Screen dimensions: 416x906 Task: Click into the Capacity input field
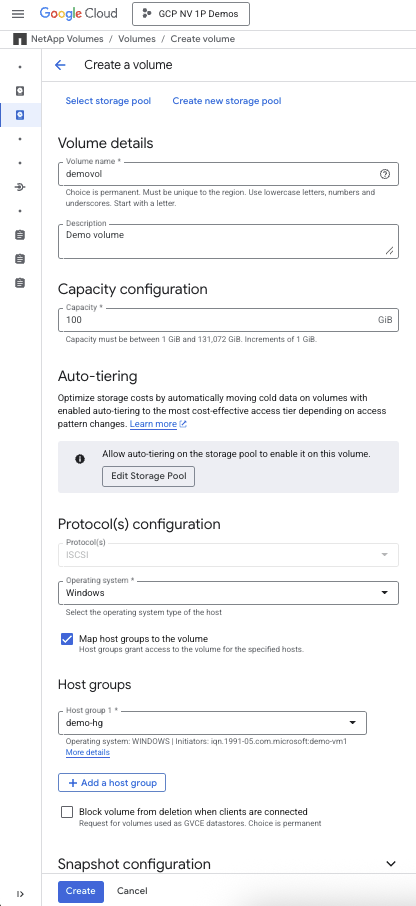coord(228,320)
